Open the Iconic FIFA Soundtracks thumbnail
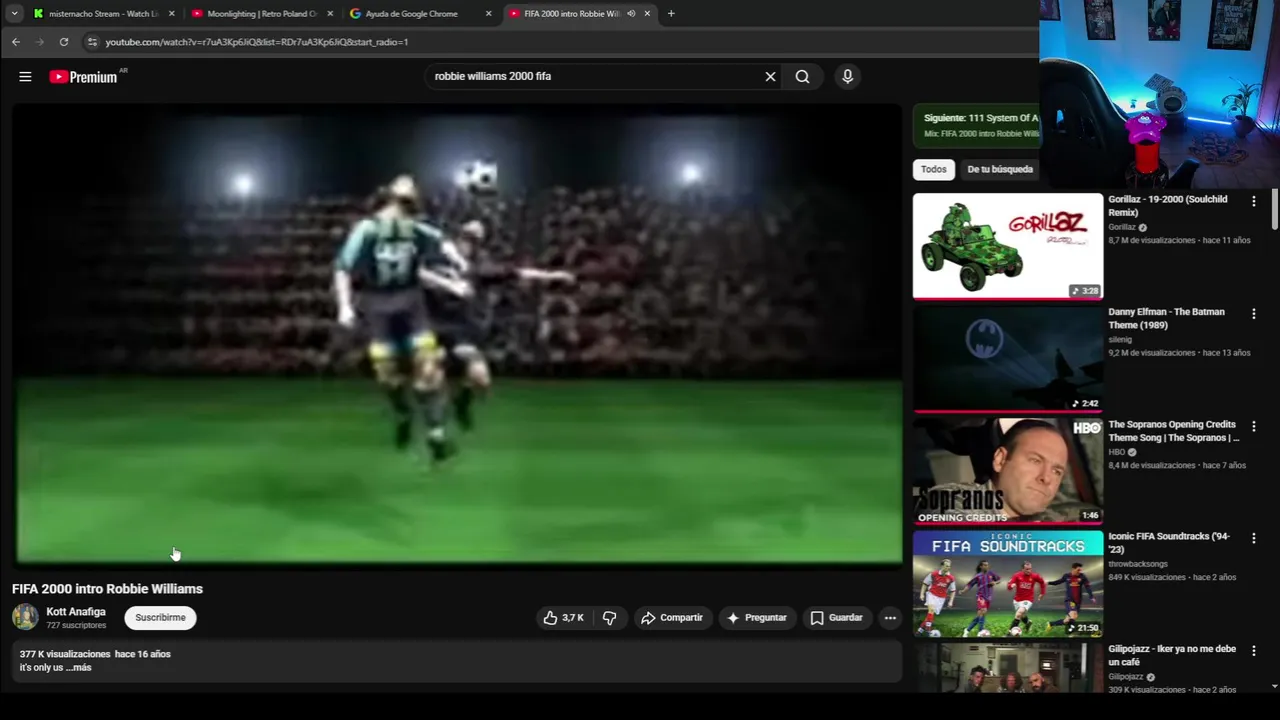Image resolution: width=1280 pixels, height=720 pixels. [x=1007, y=584]
